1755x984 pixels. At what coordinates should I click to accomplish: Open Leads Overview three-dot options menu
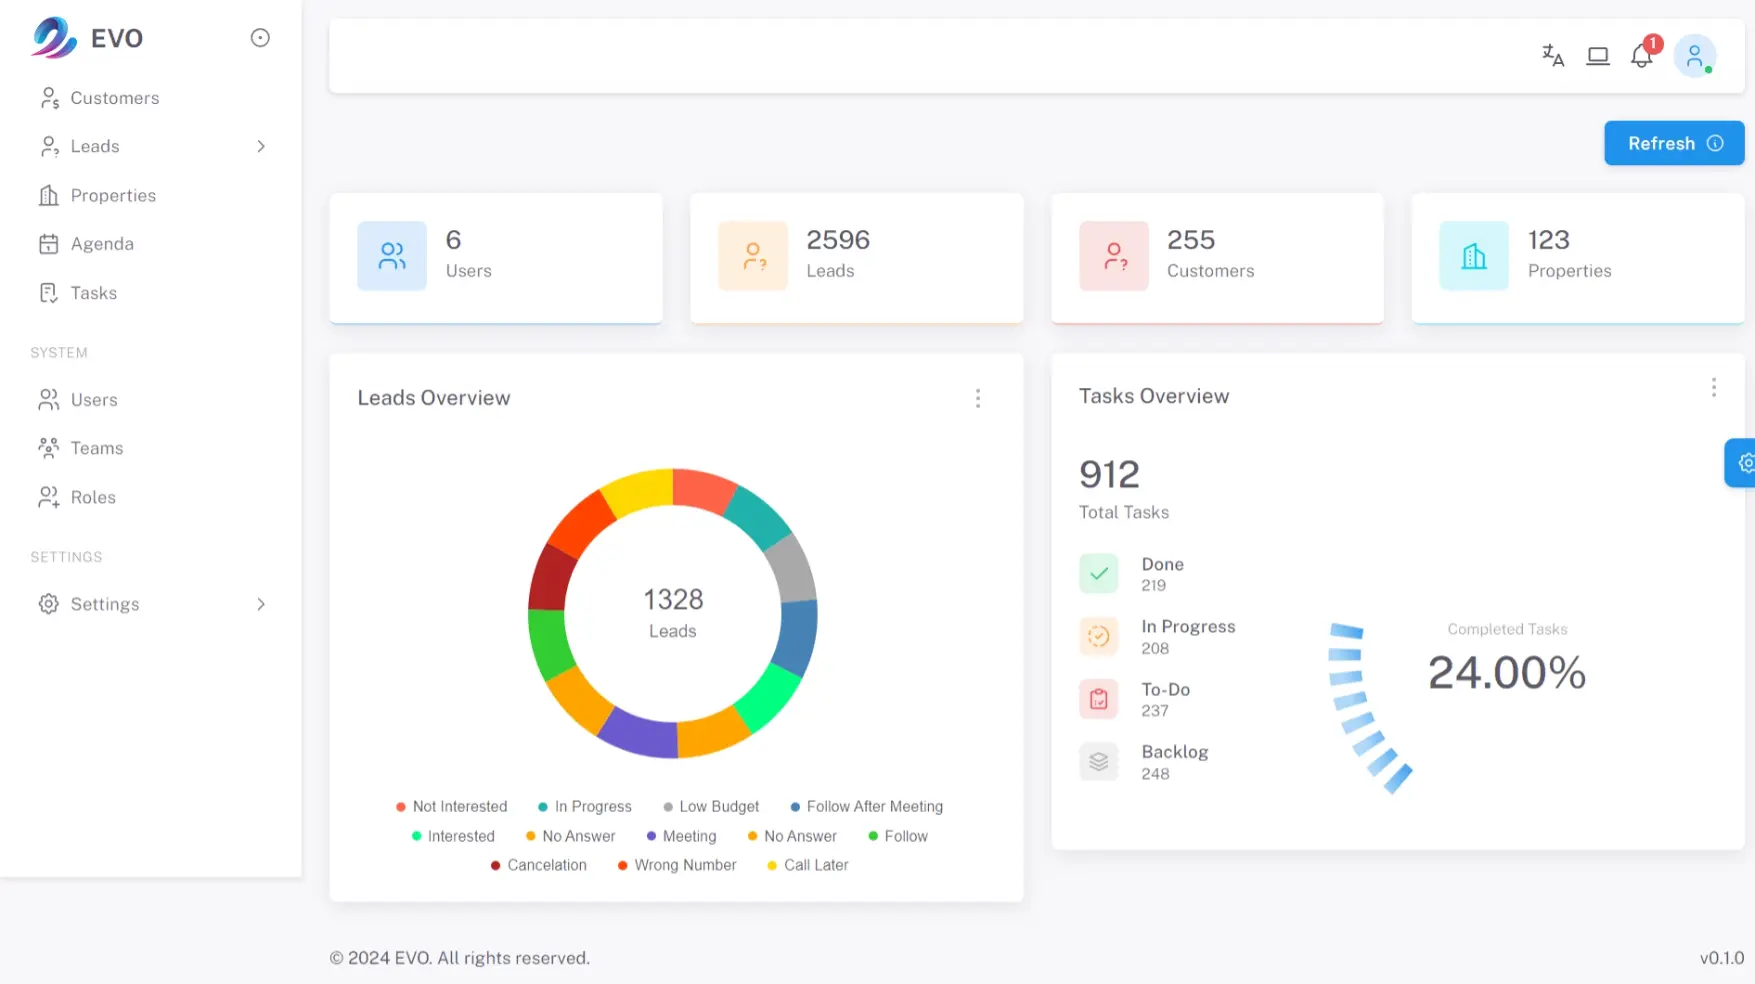pyautogui.click(x=978, y=398)
